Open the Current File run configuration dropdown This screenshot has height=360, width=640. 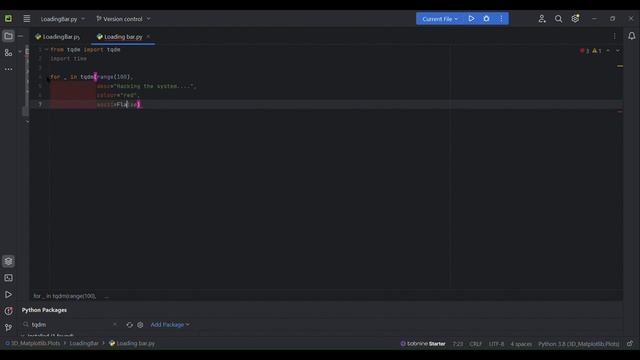pos(440,19)
